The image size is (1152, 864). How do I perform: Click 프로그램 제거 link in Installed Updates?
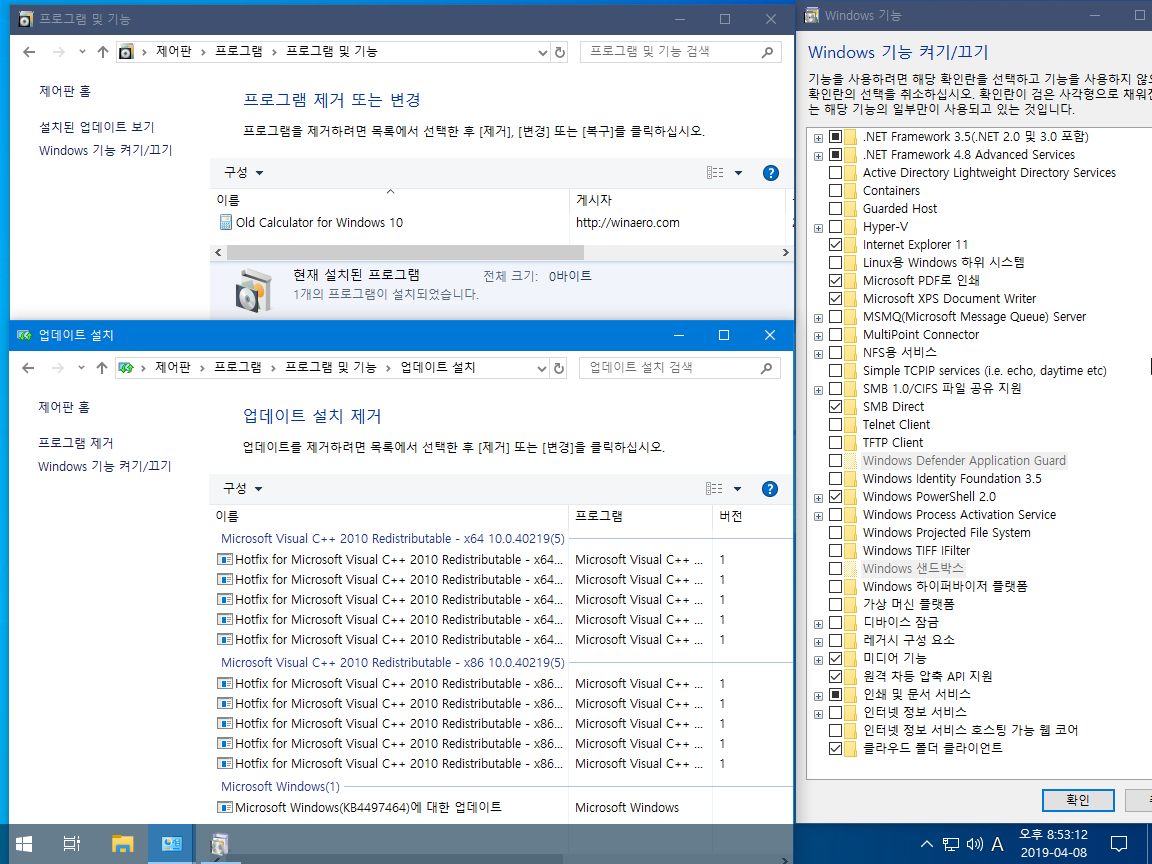tap(76, 443)
